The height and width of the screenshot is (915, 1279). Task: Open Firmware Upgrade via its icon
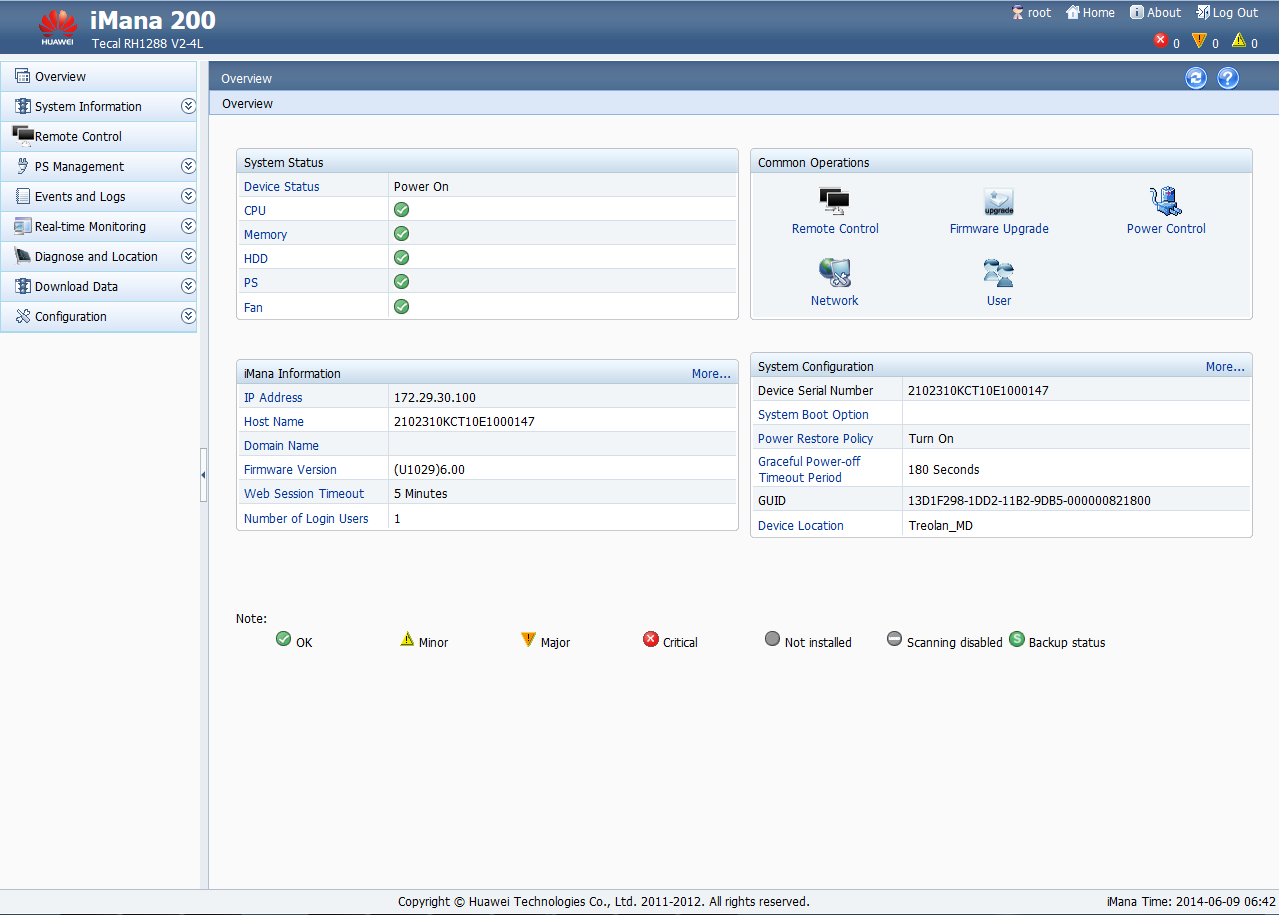tap(998, 201)
